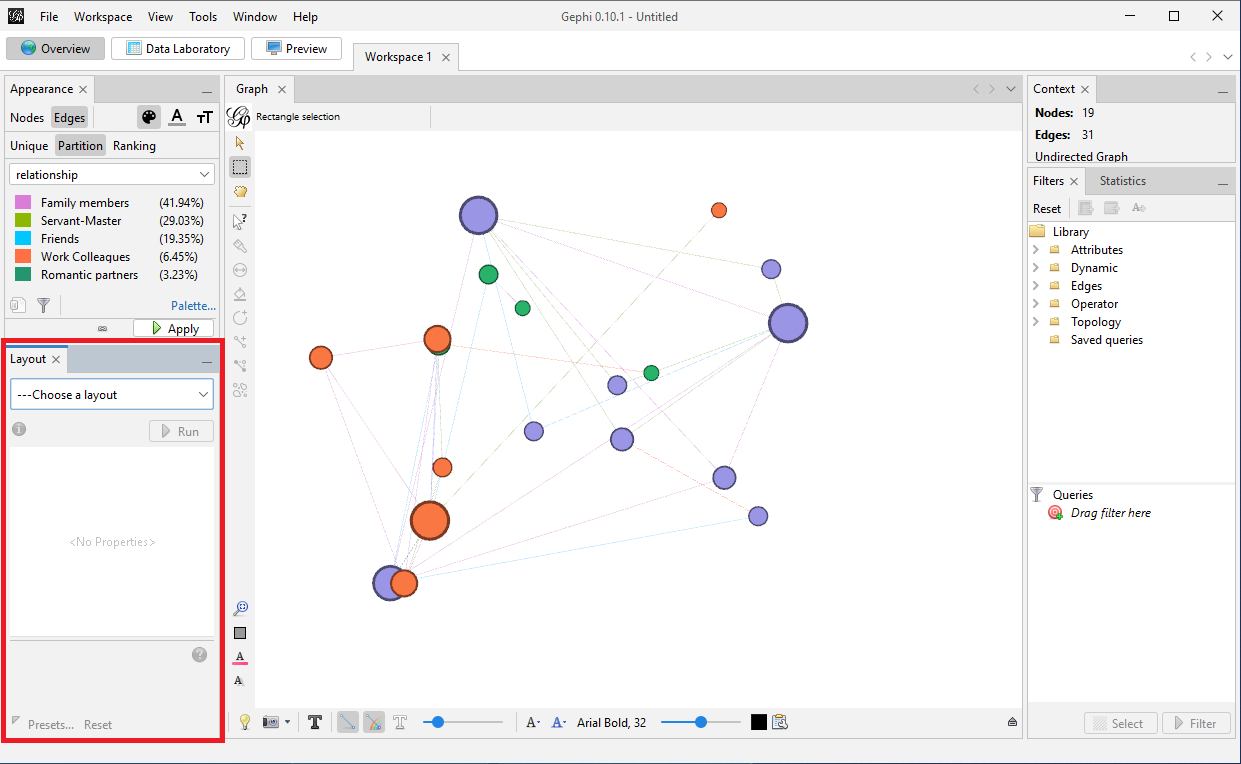
Task: Click the Apply button in Appearance
Action: [x=173, y=327]
